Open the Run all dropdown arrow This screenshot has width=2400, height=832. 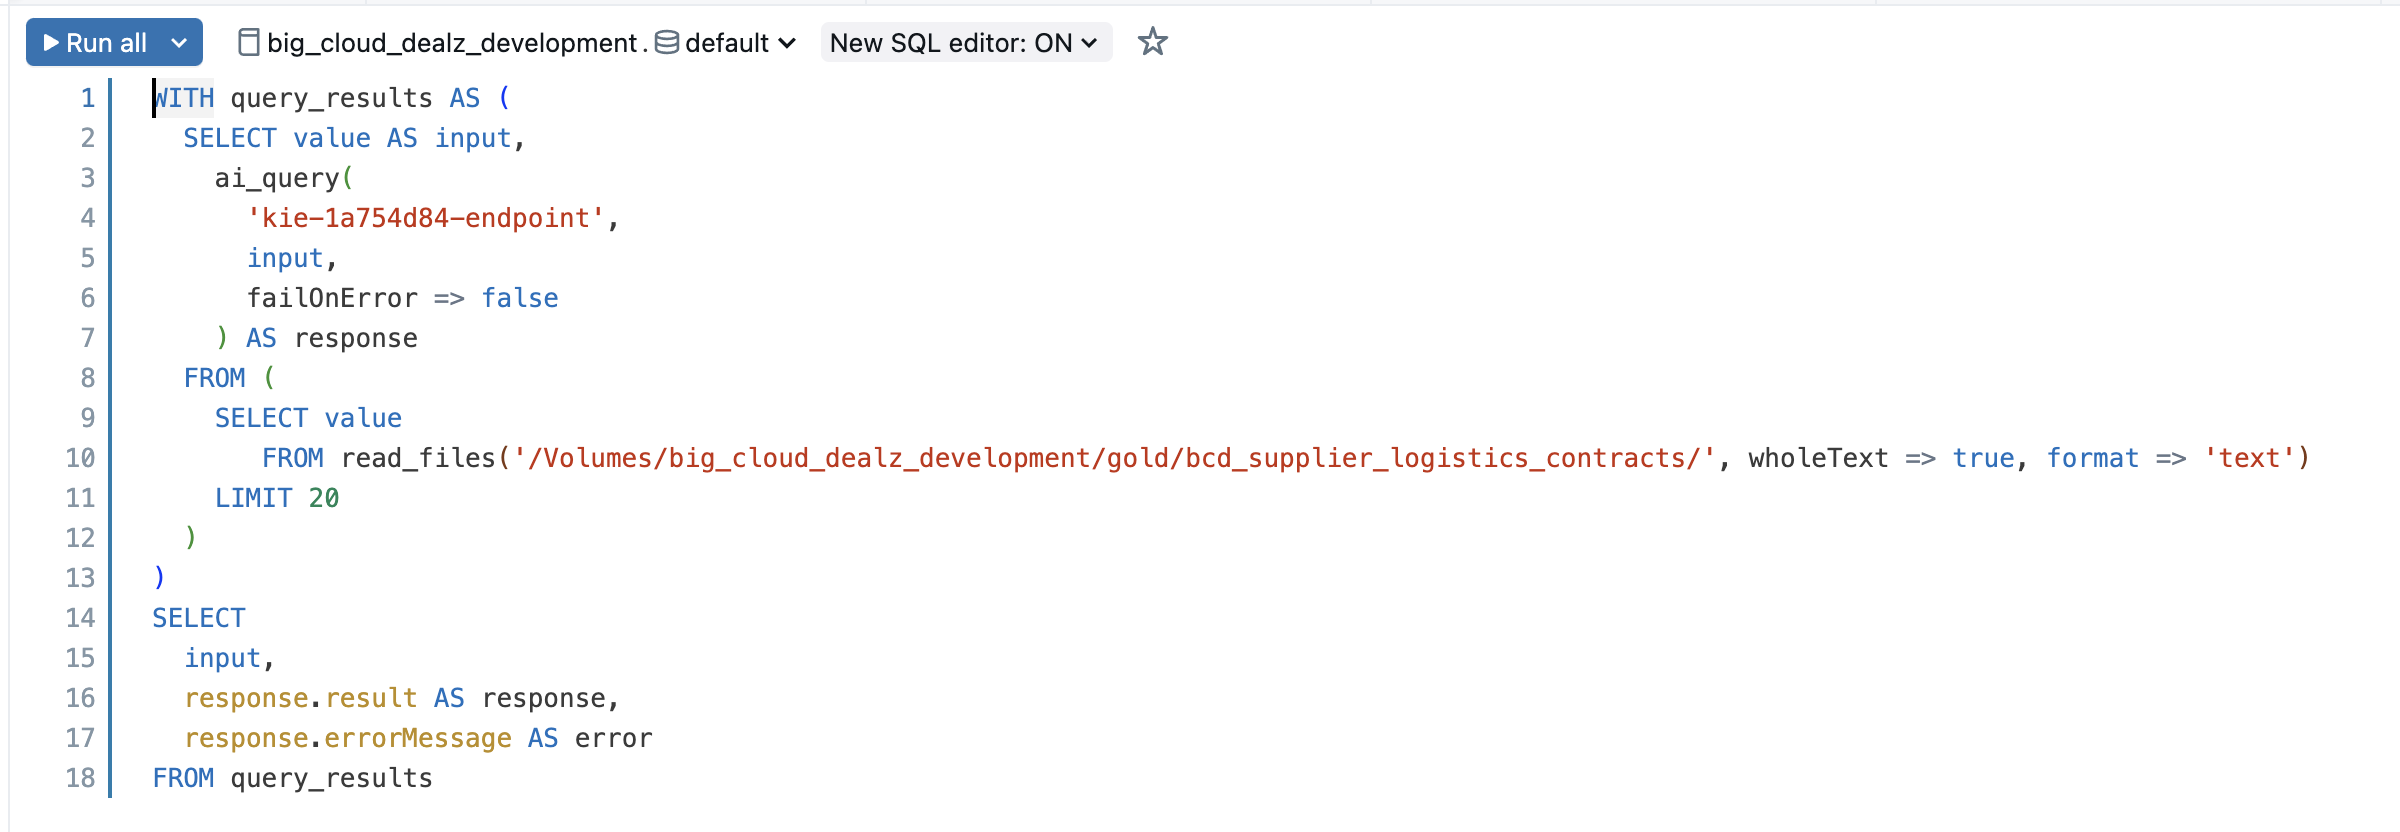point(179,43)
